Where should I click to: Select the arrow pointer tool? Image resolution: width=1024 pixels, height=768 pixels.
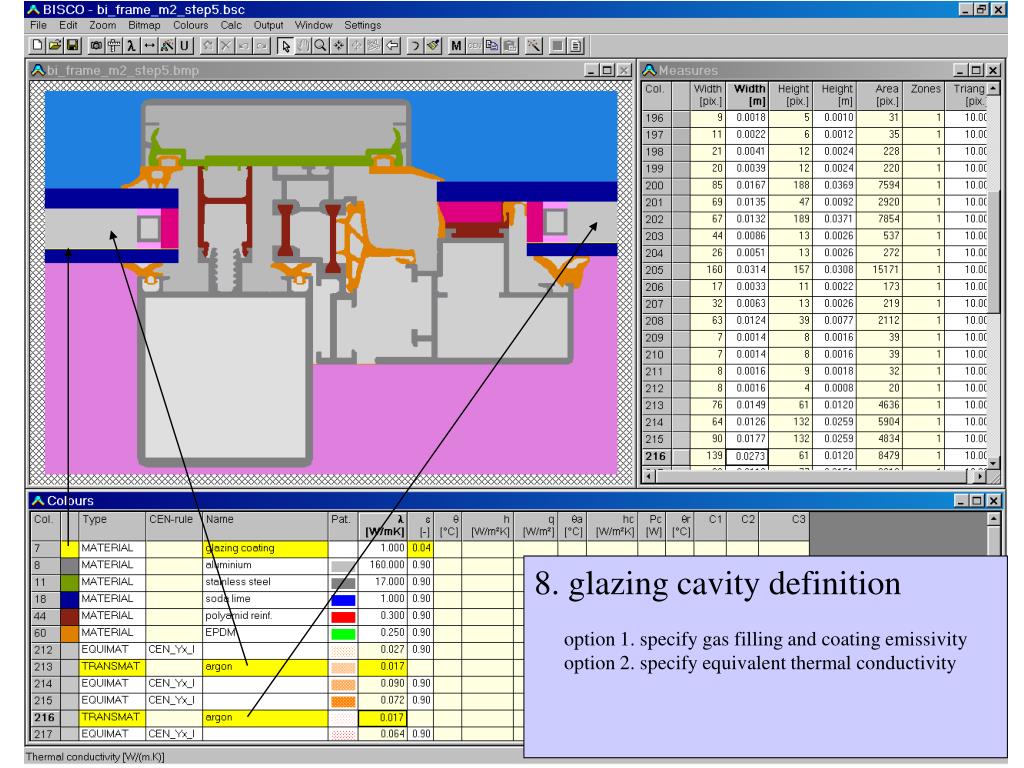(285, 46)
